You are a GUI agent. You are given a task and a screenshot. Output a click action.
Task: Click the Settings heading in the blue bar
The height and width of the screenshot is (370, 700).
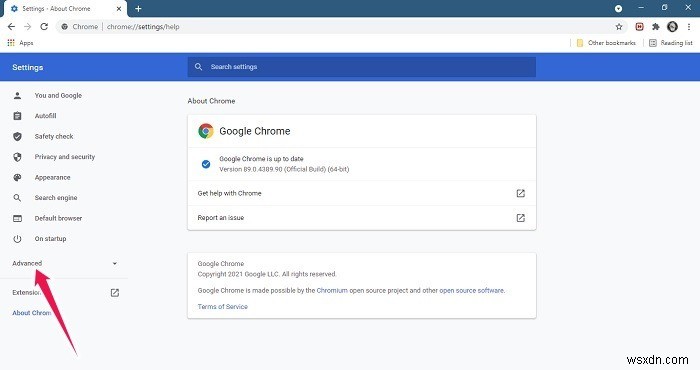tap(28, 67)
